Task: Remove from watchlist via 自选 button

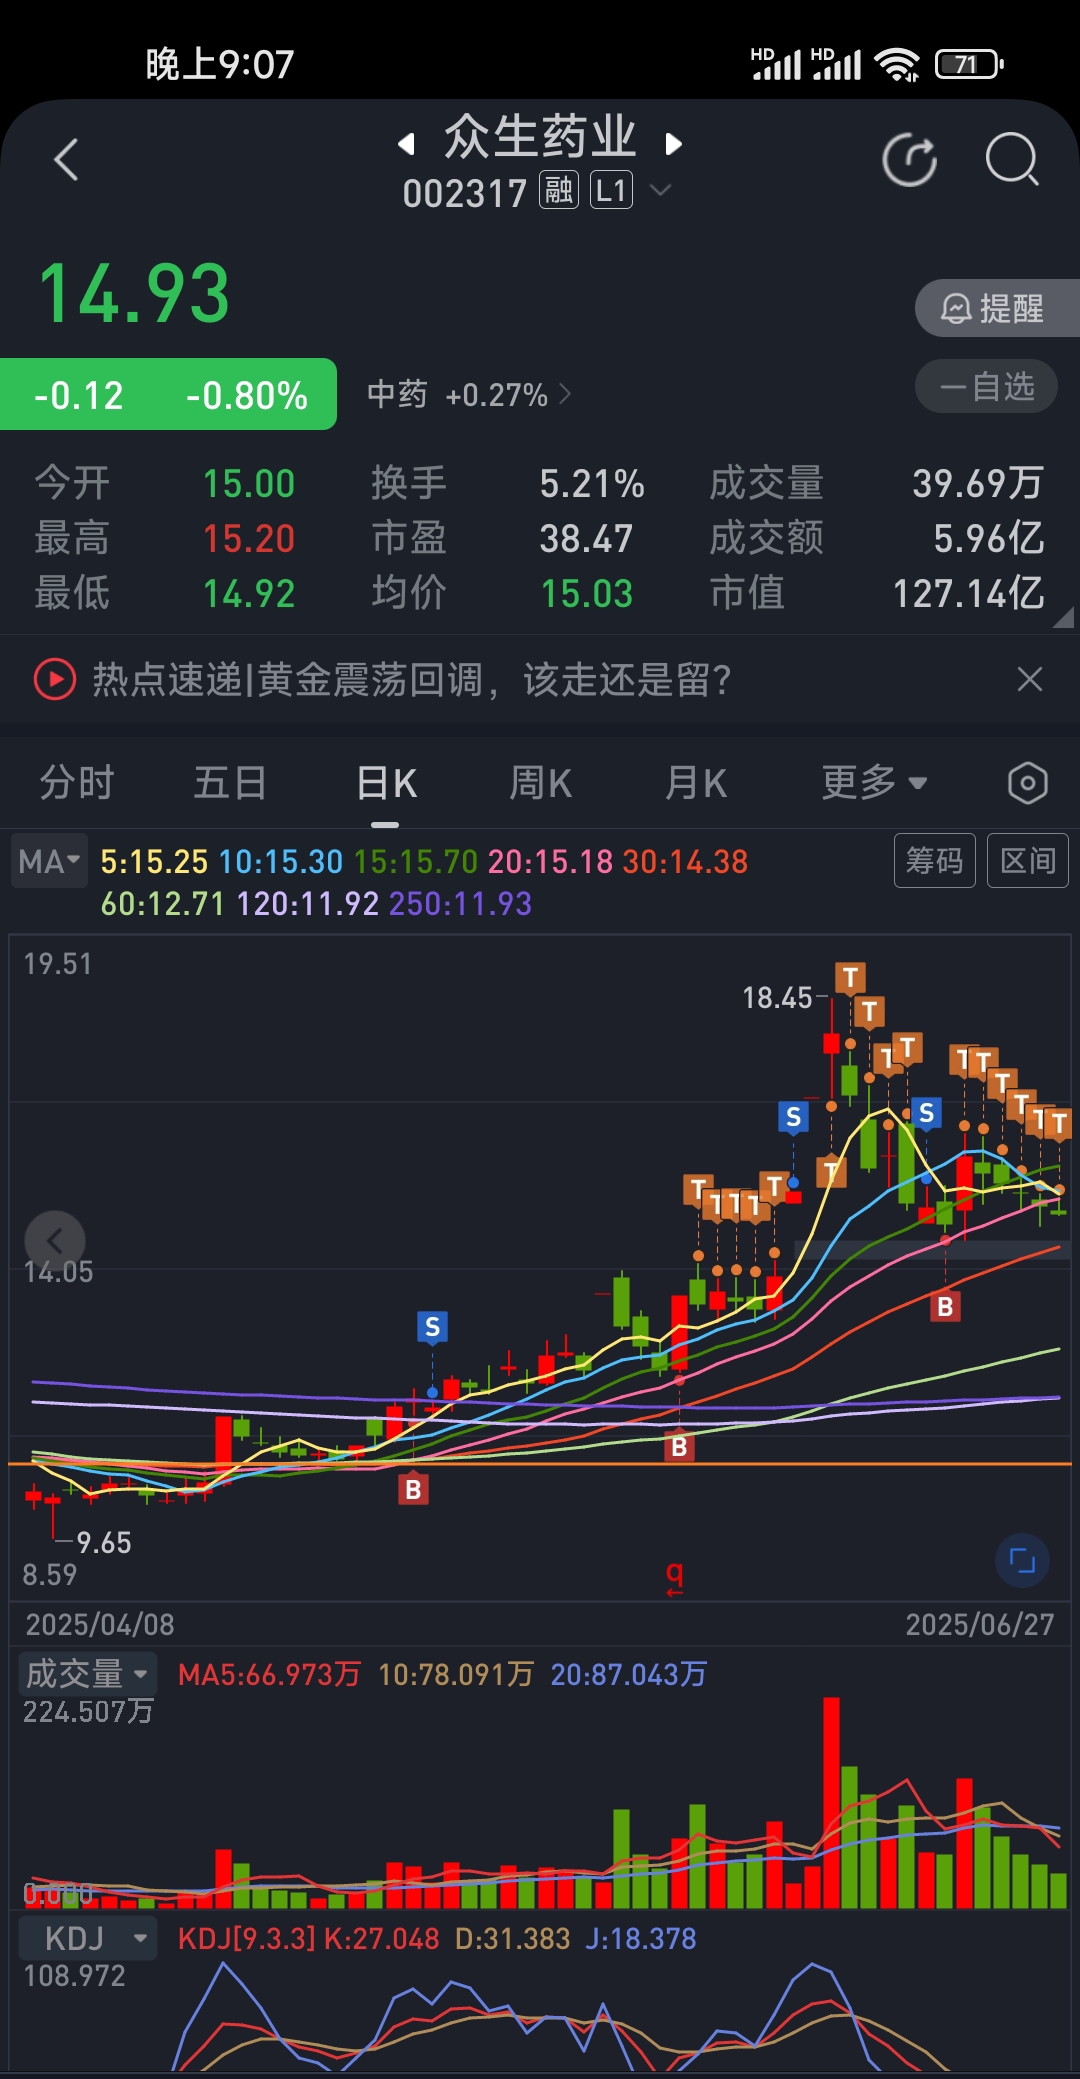Action: tap(986, 386)
